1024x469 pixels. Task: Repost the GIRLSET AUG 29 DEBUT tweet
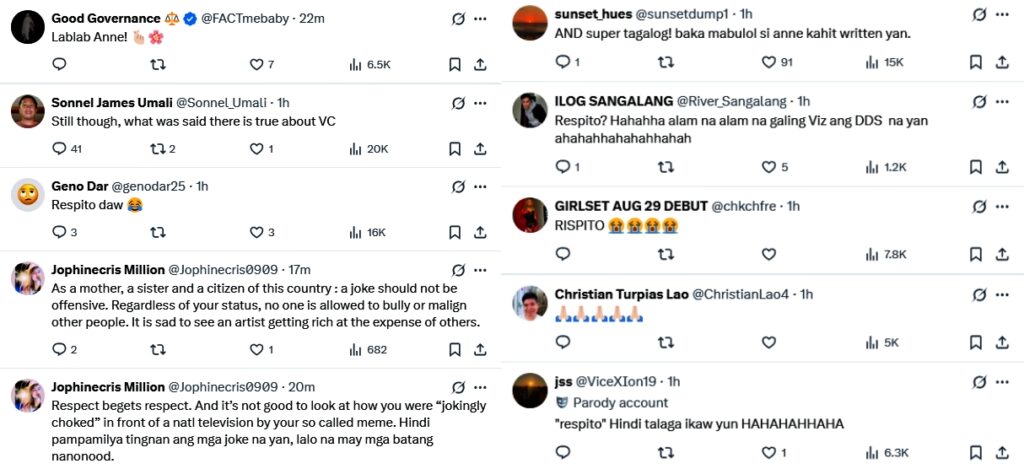tap(665, 254)
